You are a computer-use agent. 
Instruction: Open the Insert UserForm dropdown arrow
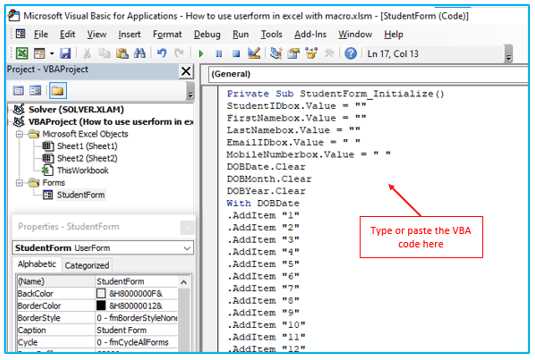(52, 54)
